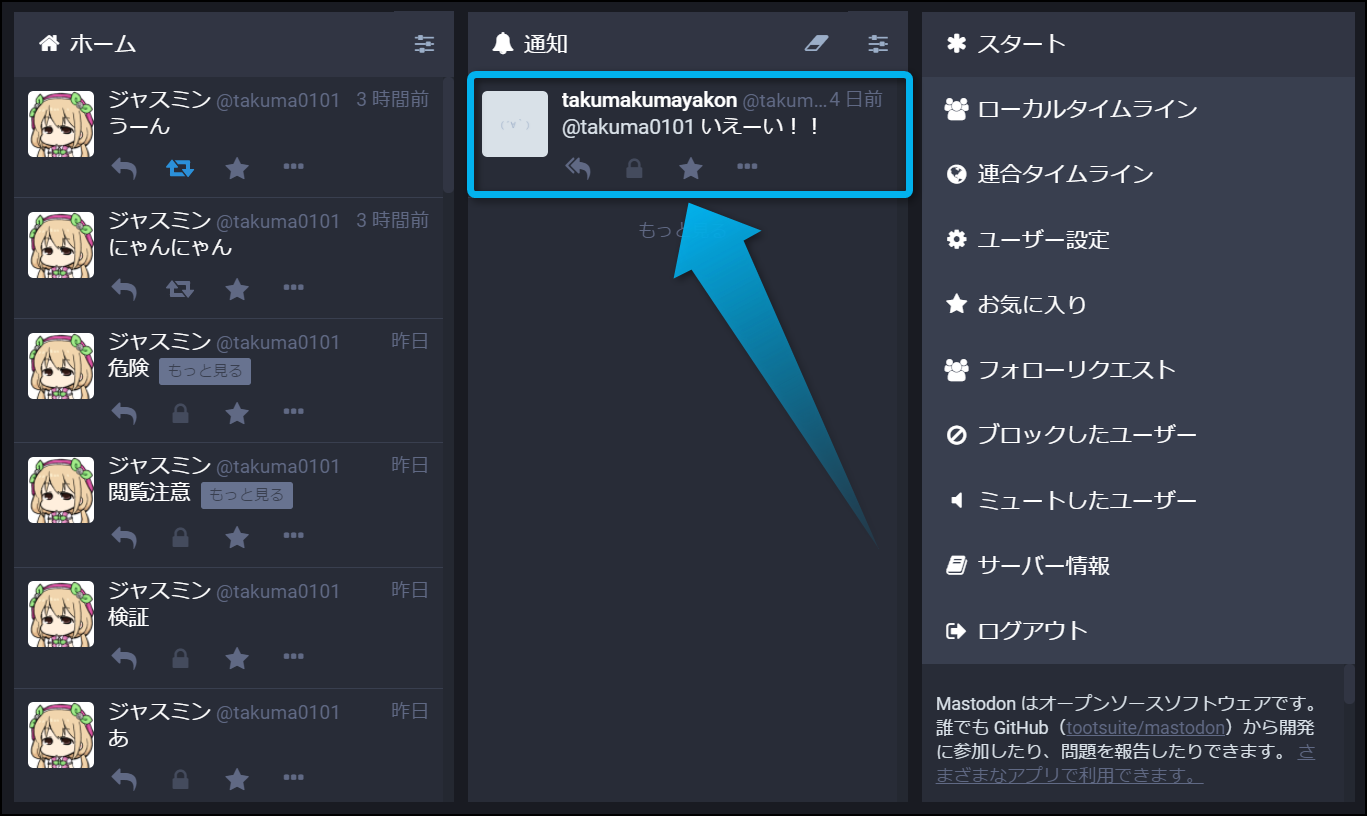Click the bell icon in 通知 header
The width and height of the screenshot is (1367, 816).
pyautogui.click(x=503, y=43)
